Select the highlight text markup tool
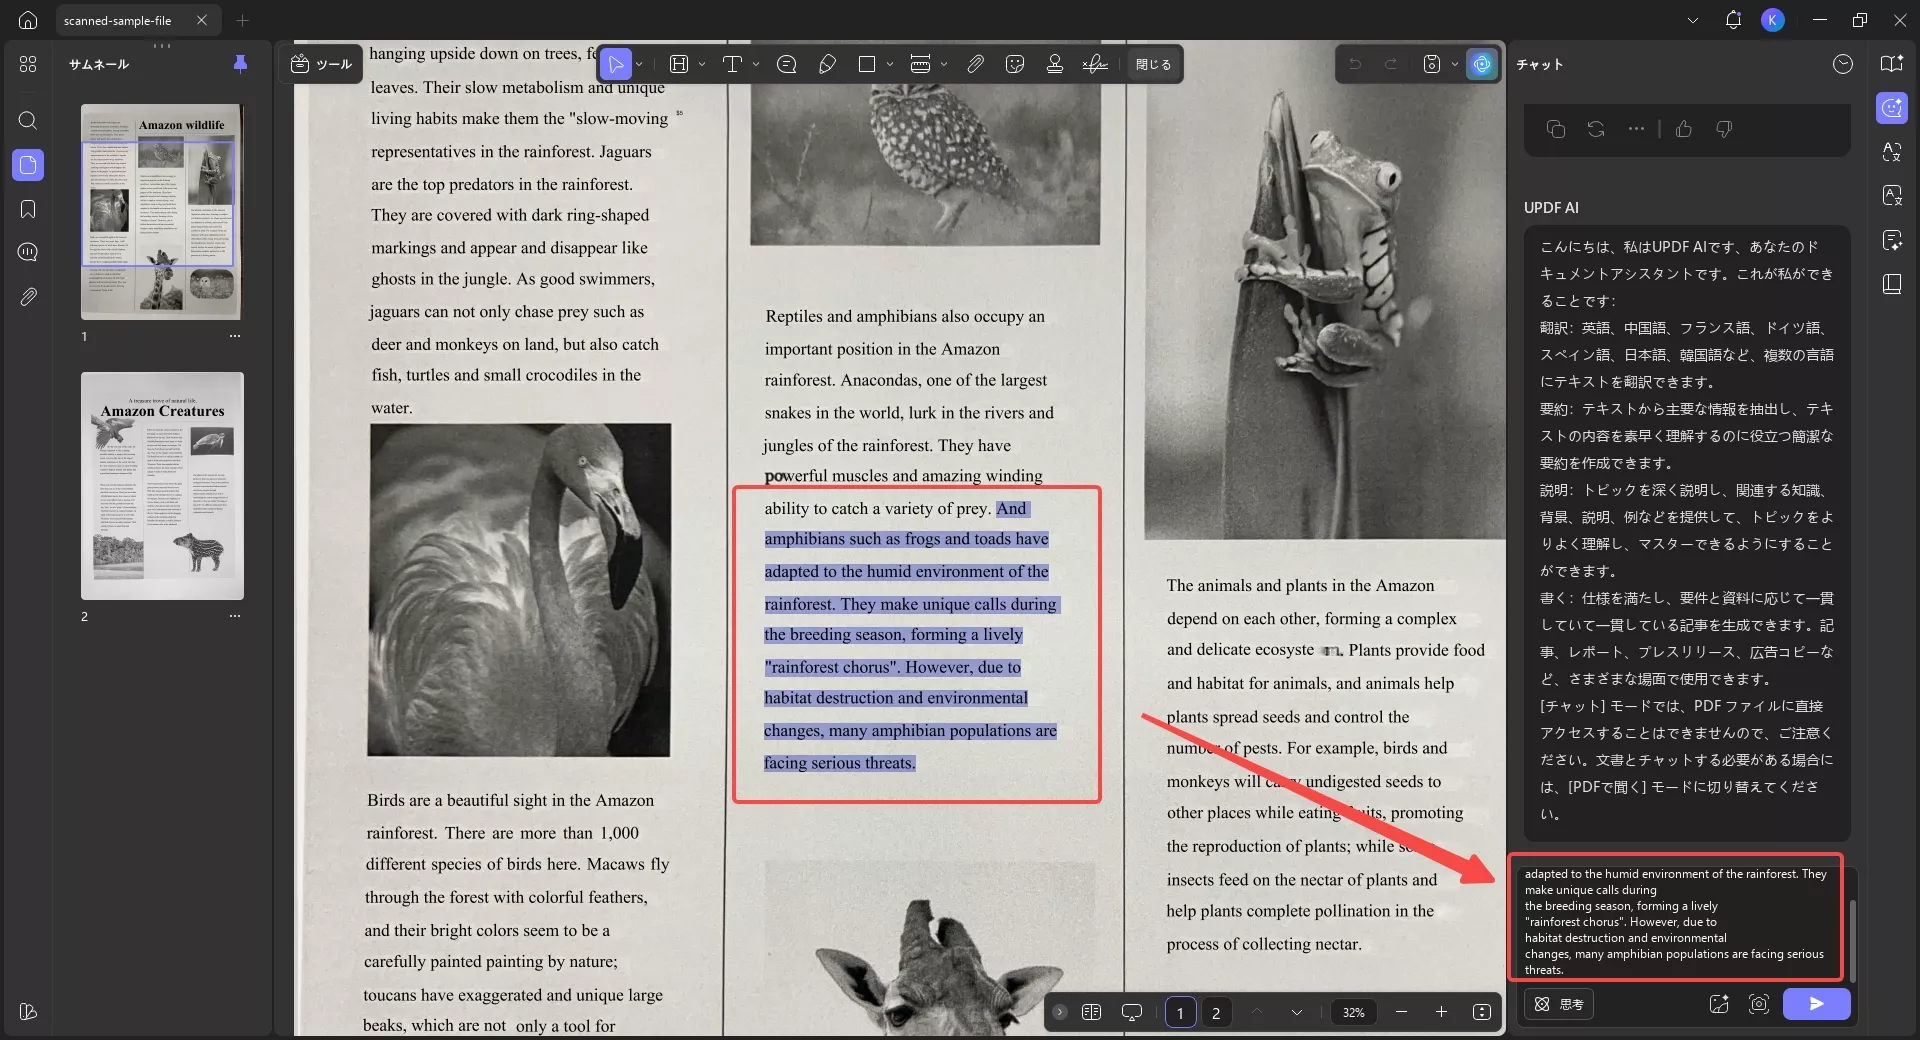Viewport: 1920px width, 1040px height. [679, 64]
